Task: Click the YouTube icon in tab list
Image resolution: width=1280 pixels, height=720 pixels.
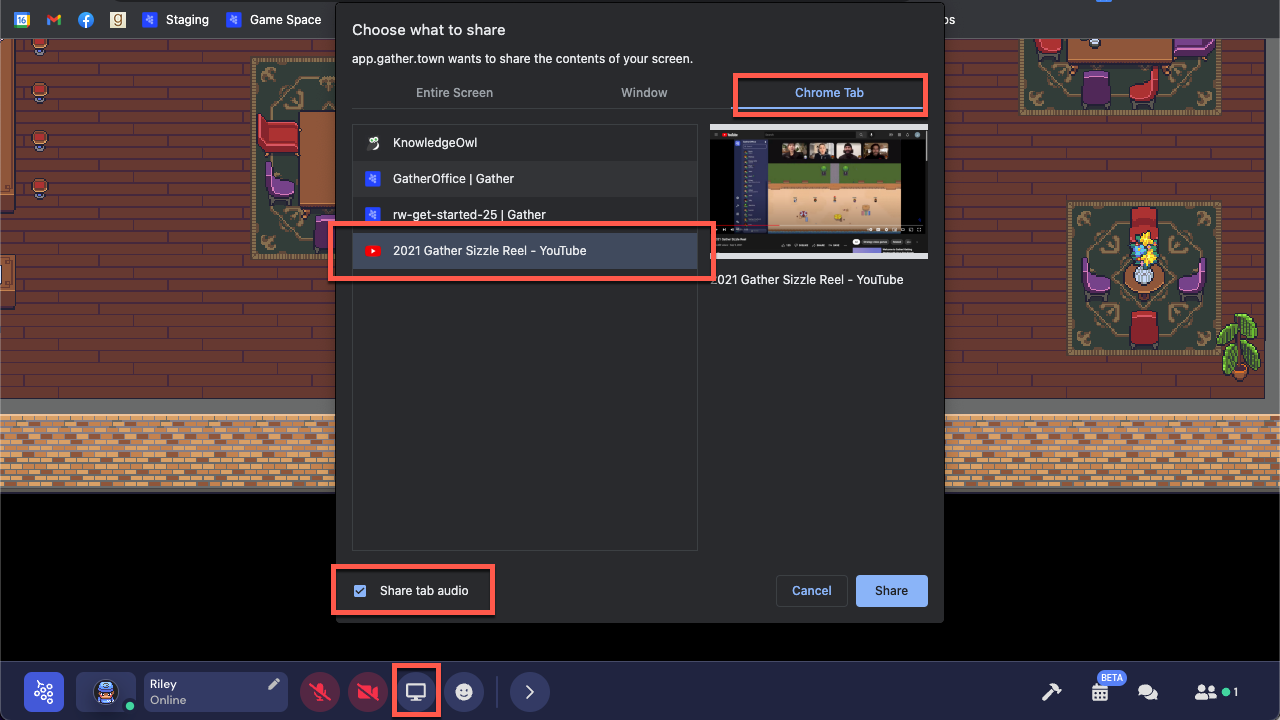Action: click(x=373, y=251)
